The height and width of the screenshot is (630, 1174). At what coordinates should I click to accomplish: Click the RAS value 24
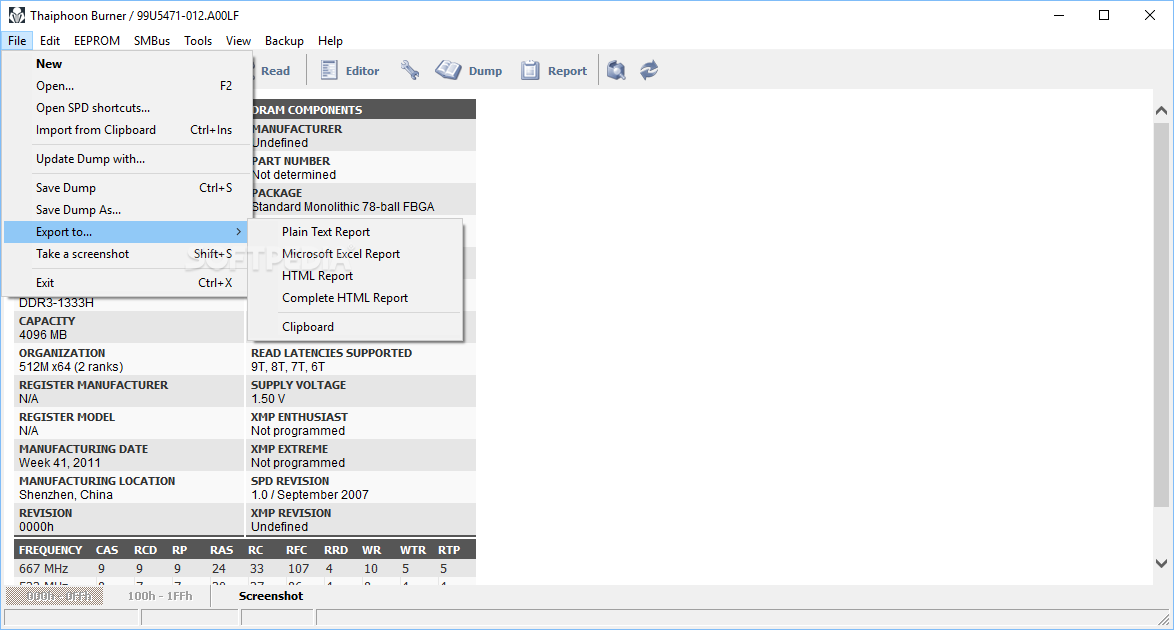[x=219, y=569]
